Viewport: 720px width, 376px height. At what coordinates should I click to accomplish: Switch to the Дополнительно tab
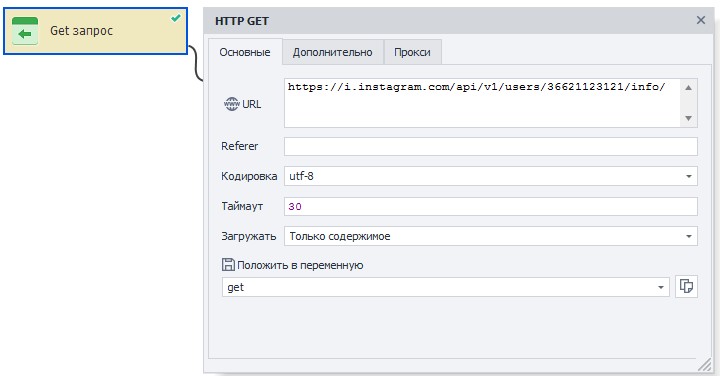[x=332, y=52]
